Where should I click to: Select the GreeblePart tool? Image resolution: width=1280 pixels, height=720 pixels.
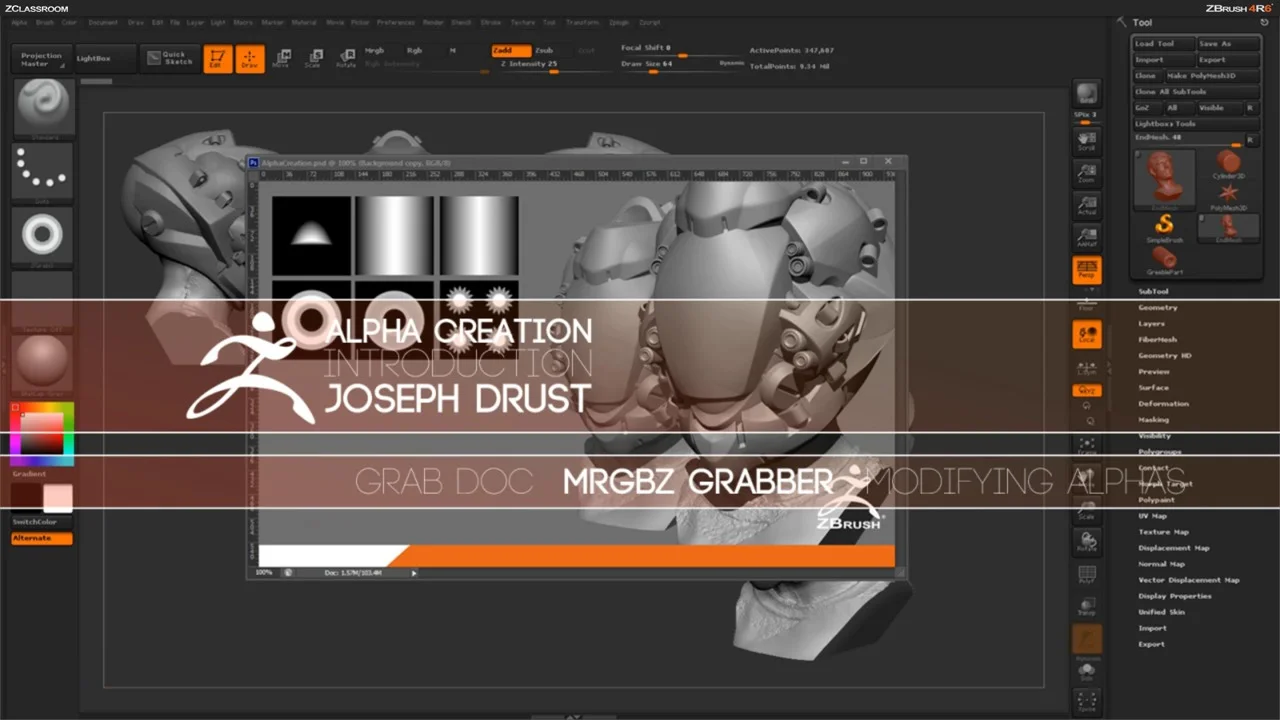point(1164,261)
